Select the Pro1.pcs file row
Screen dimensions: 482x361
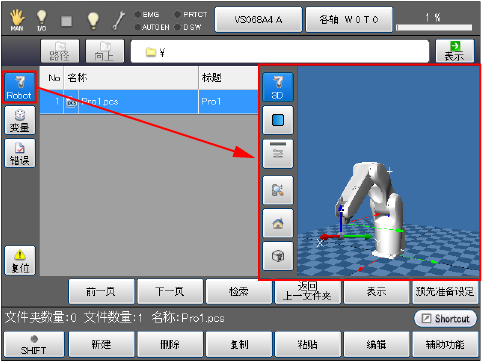click(x=149, y=102)
